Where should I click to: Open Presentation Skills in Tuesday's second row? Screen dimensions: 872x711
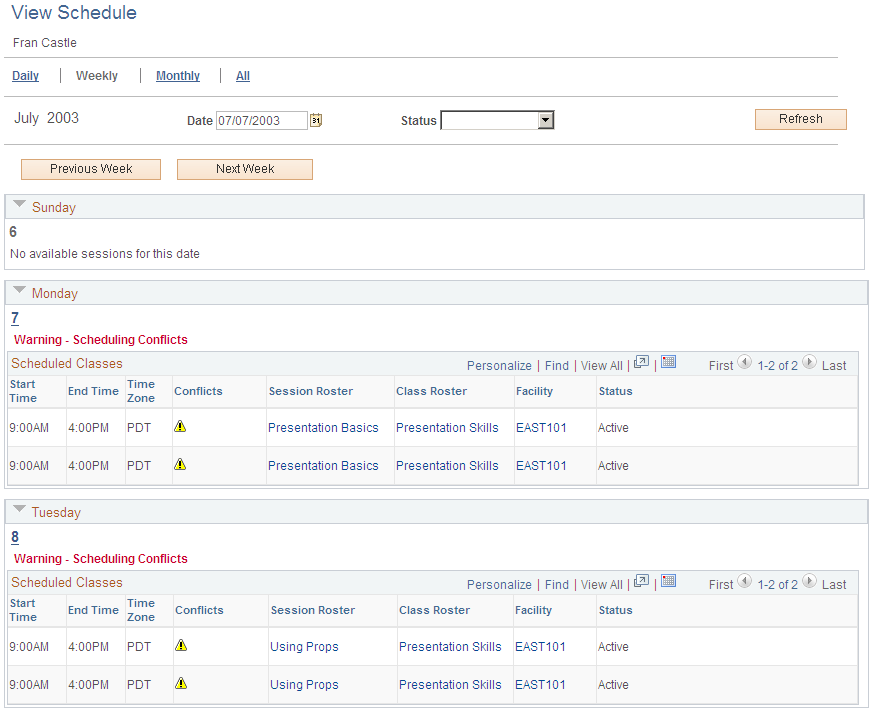[x=450, y=685]
